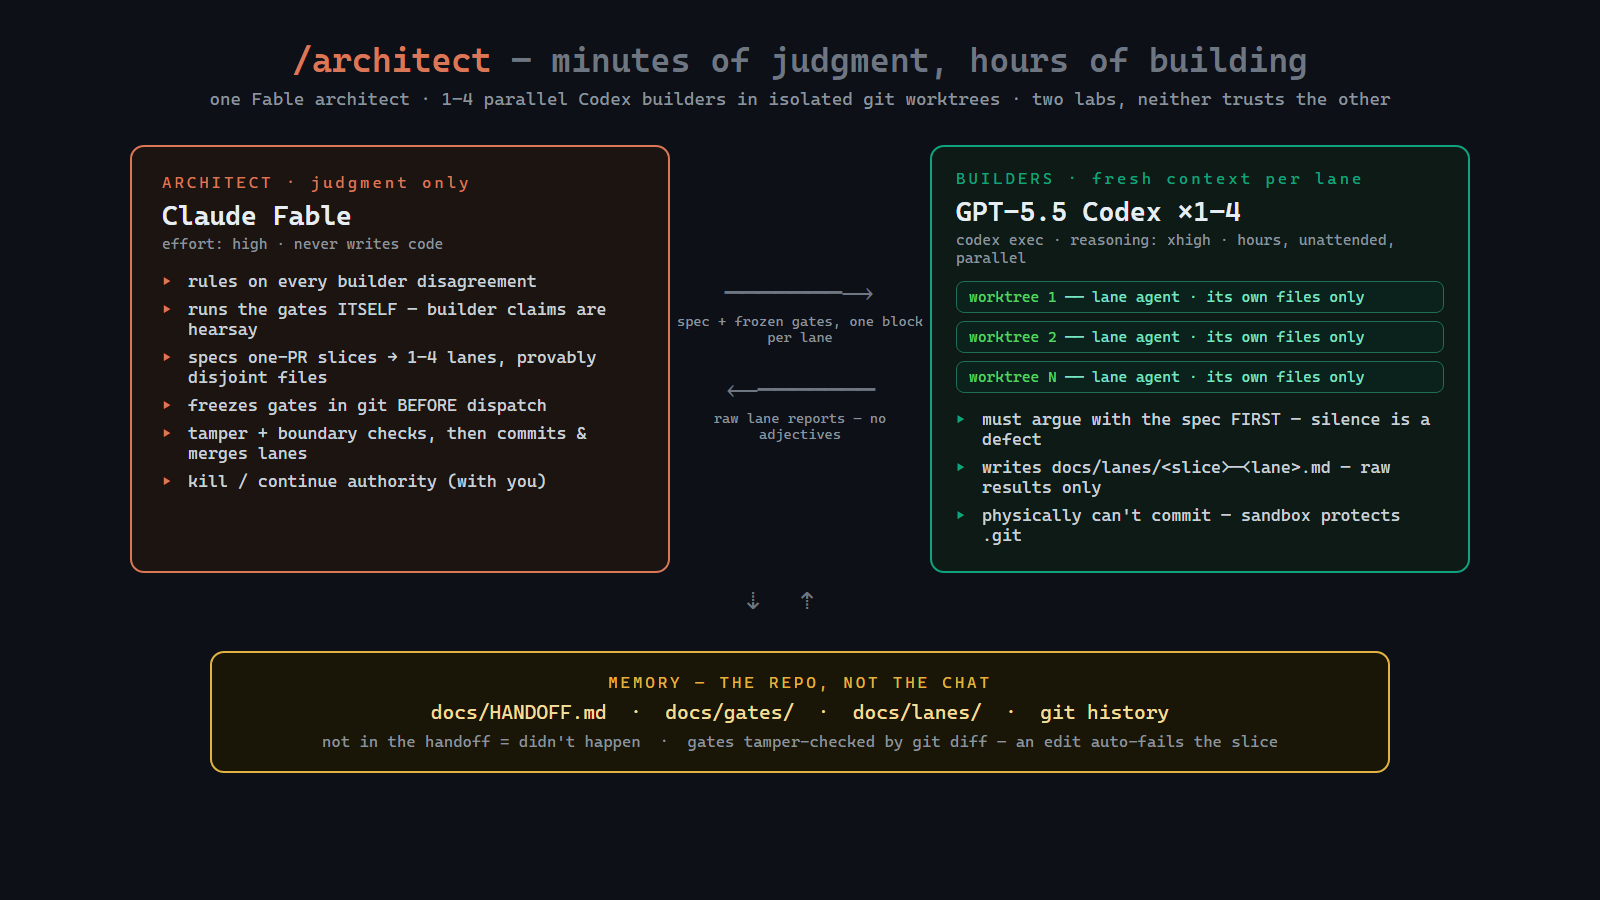Image resolution: width=1600 pixels, height=900 pixels.
Task: Click 'specs one-PR slices' bullet text
Action: click(x=392, y=367)
